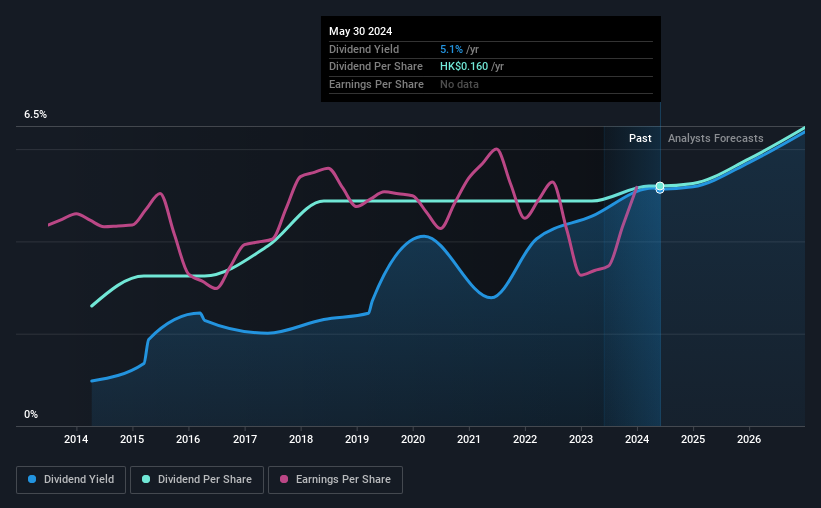Click the pink Earnings Per Share legend dot
Screen dimensions: 821x508
click(x=284, y=479)
